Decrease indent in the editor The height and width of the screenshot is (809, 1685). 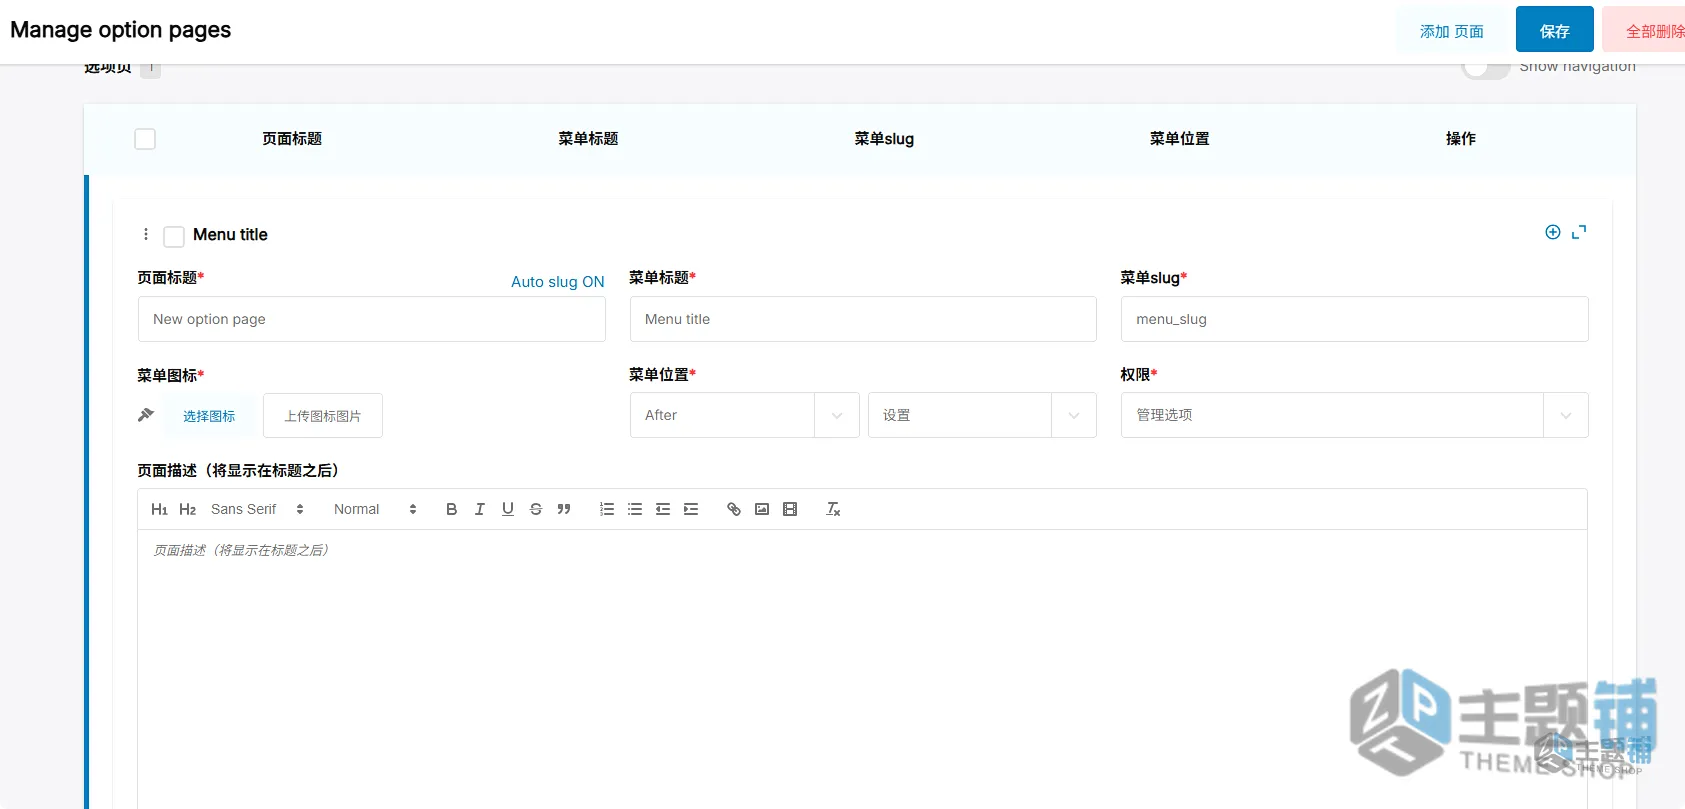pyautogui.click(x=662, y=509)
